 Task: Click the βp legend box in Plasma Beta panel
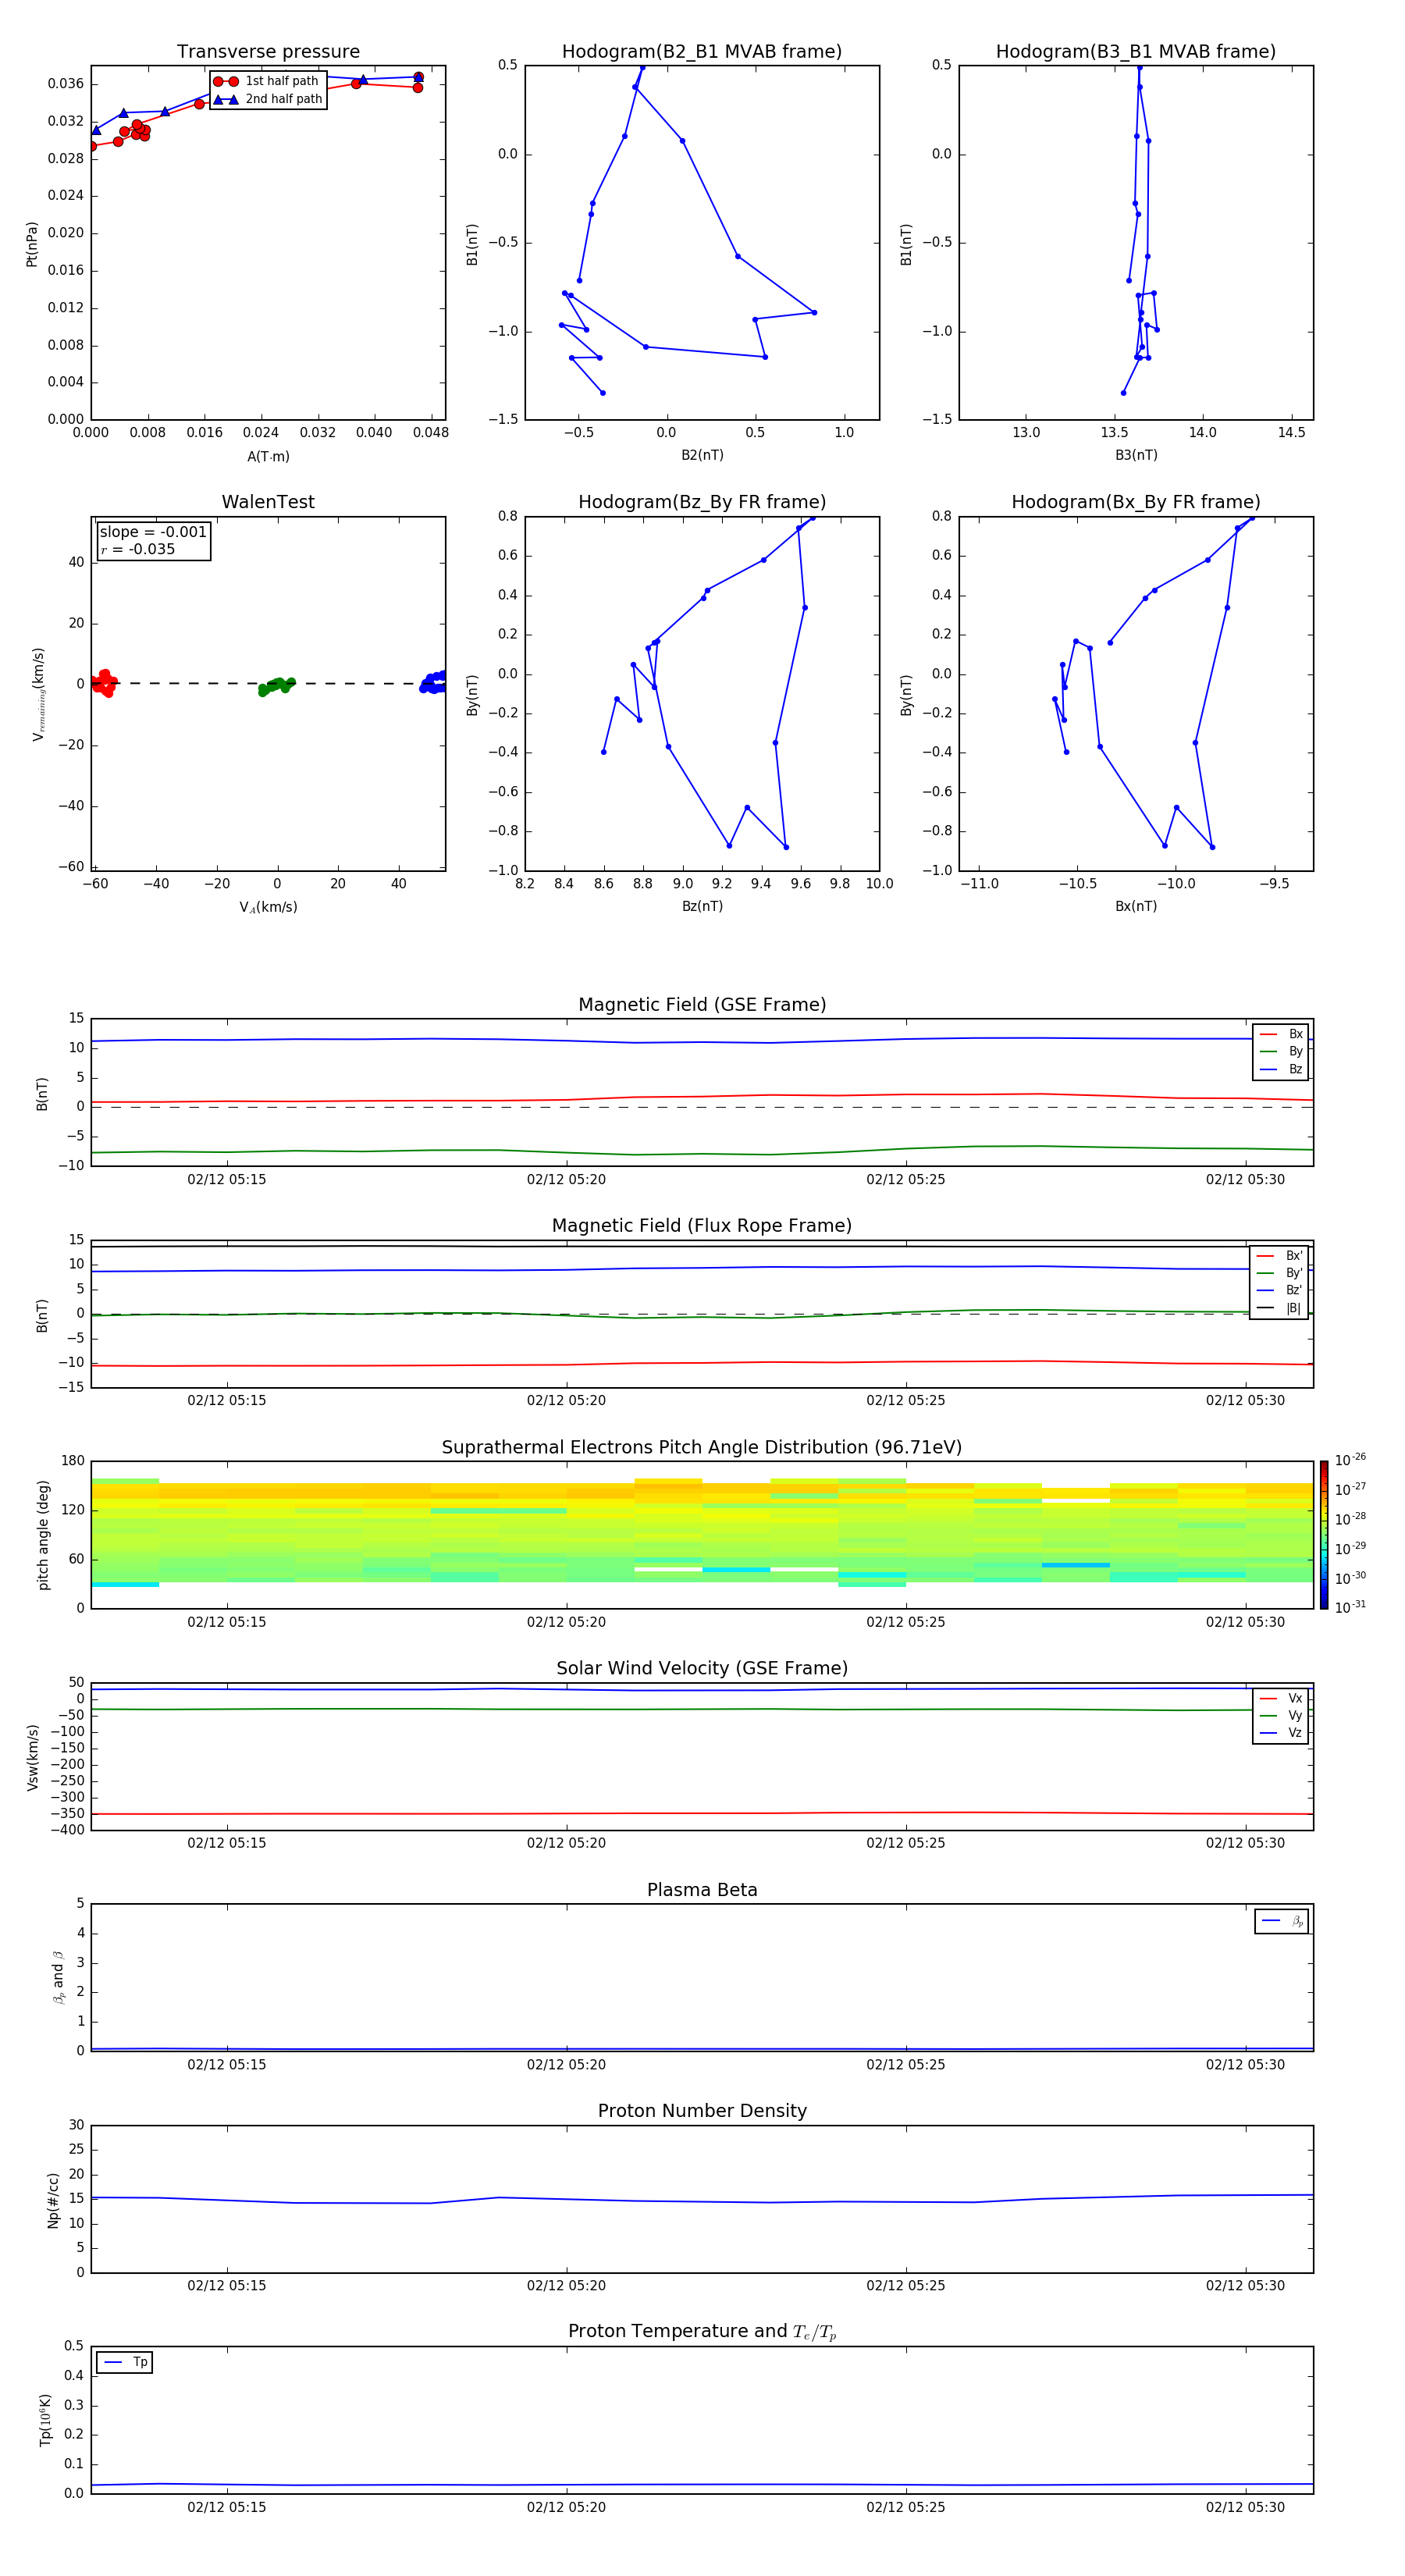[1282, 1921]
